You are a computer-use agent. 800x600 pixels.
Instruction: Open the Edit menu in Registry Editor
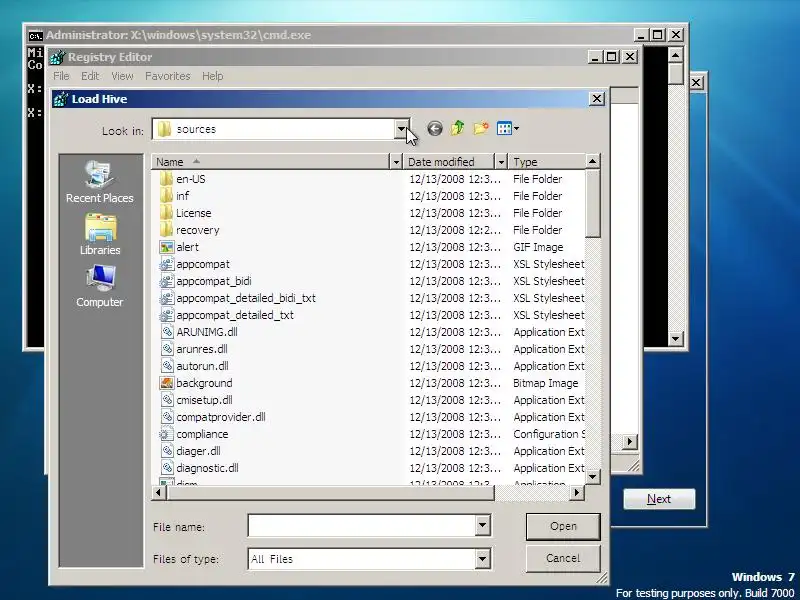90,76
